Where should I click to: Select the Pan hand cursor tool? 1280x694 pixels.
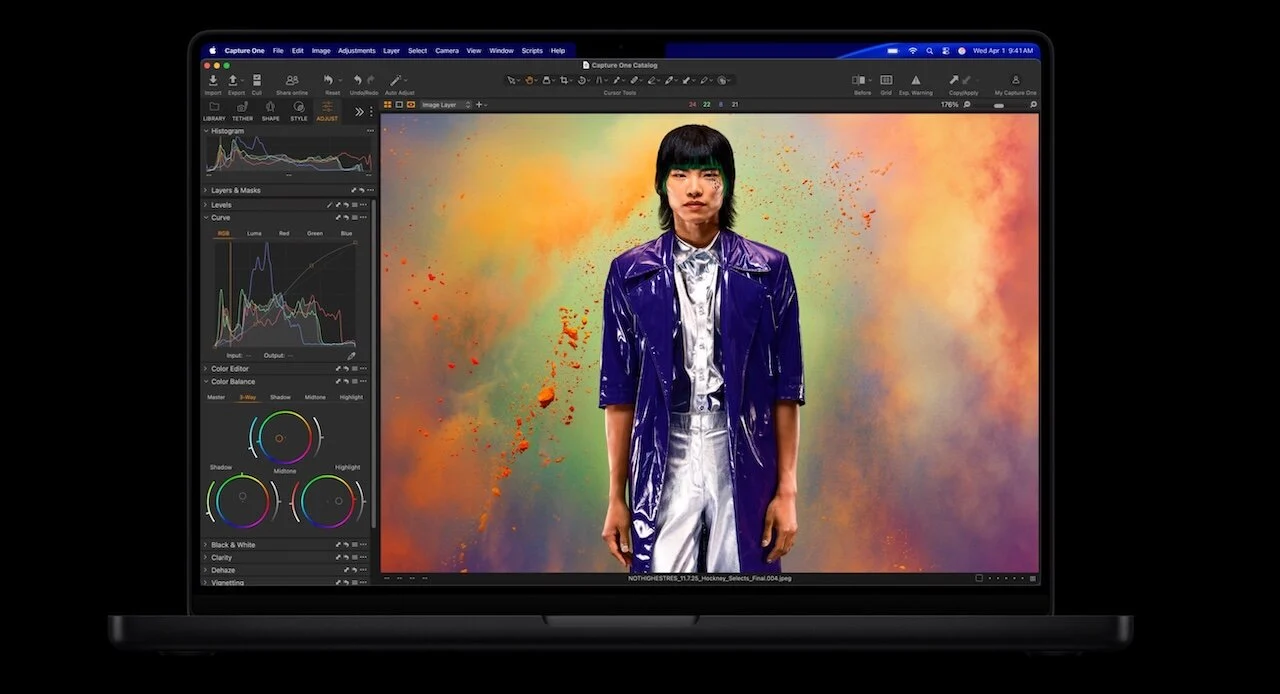(529, 80)
